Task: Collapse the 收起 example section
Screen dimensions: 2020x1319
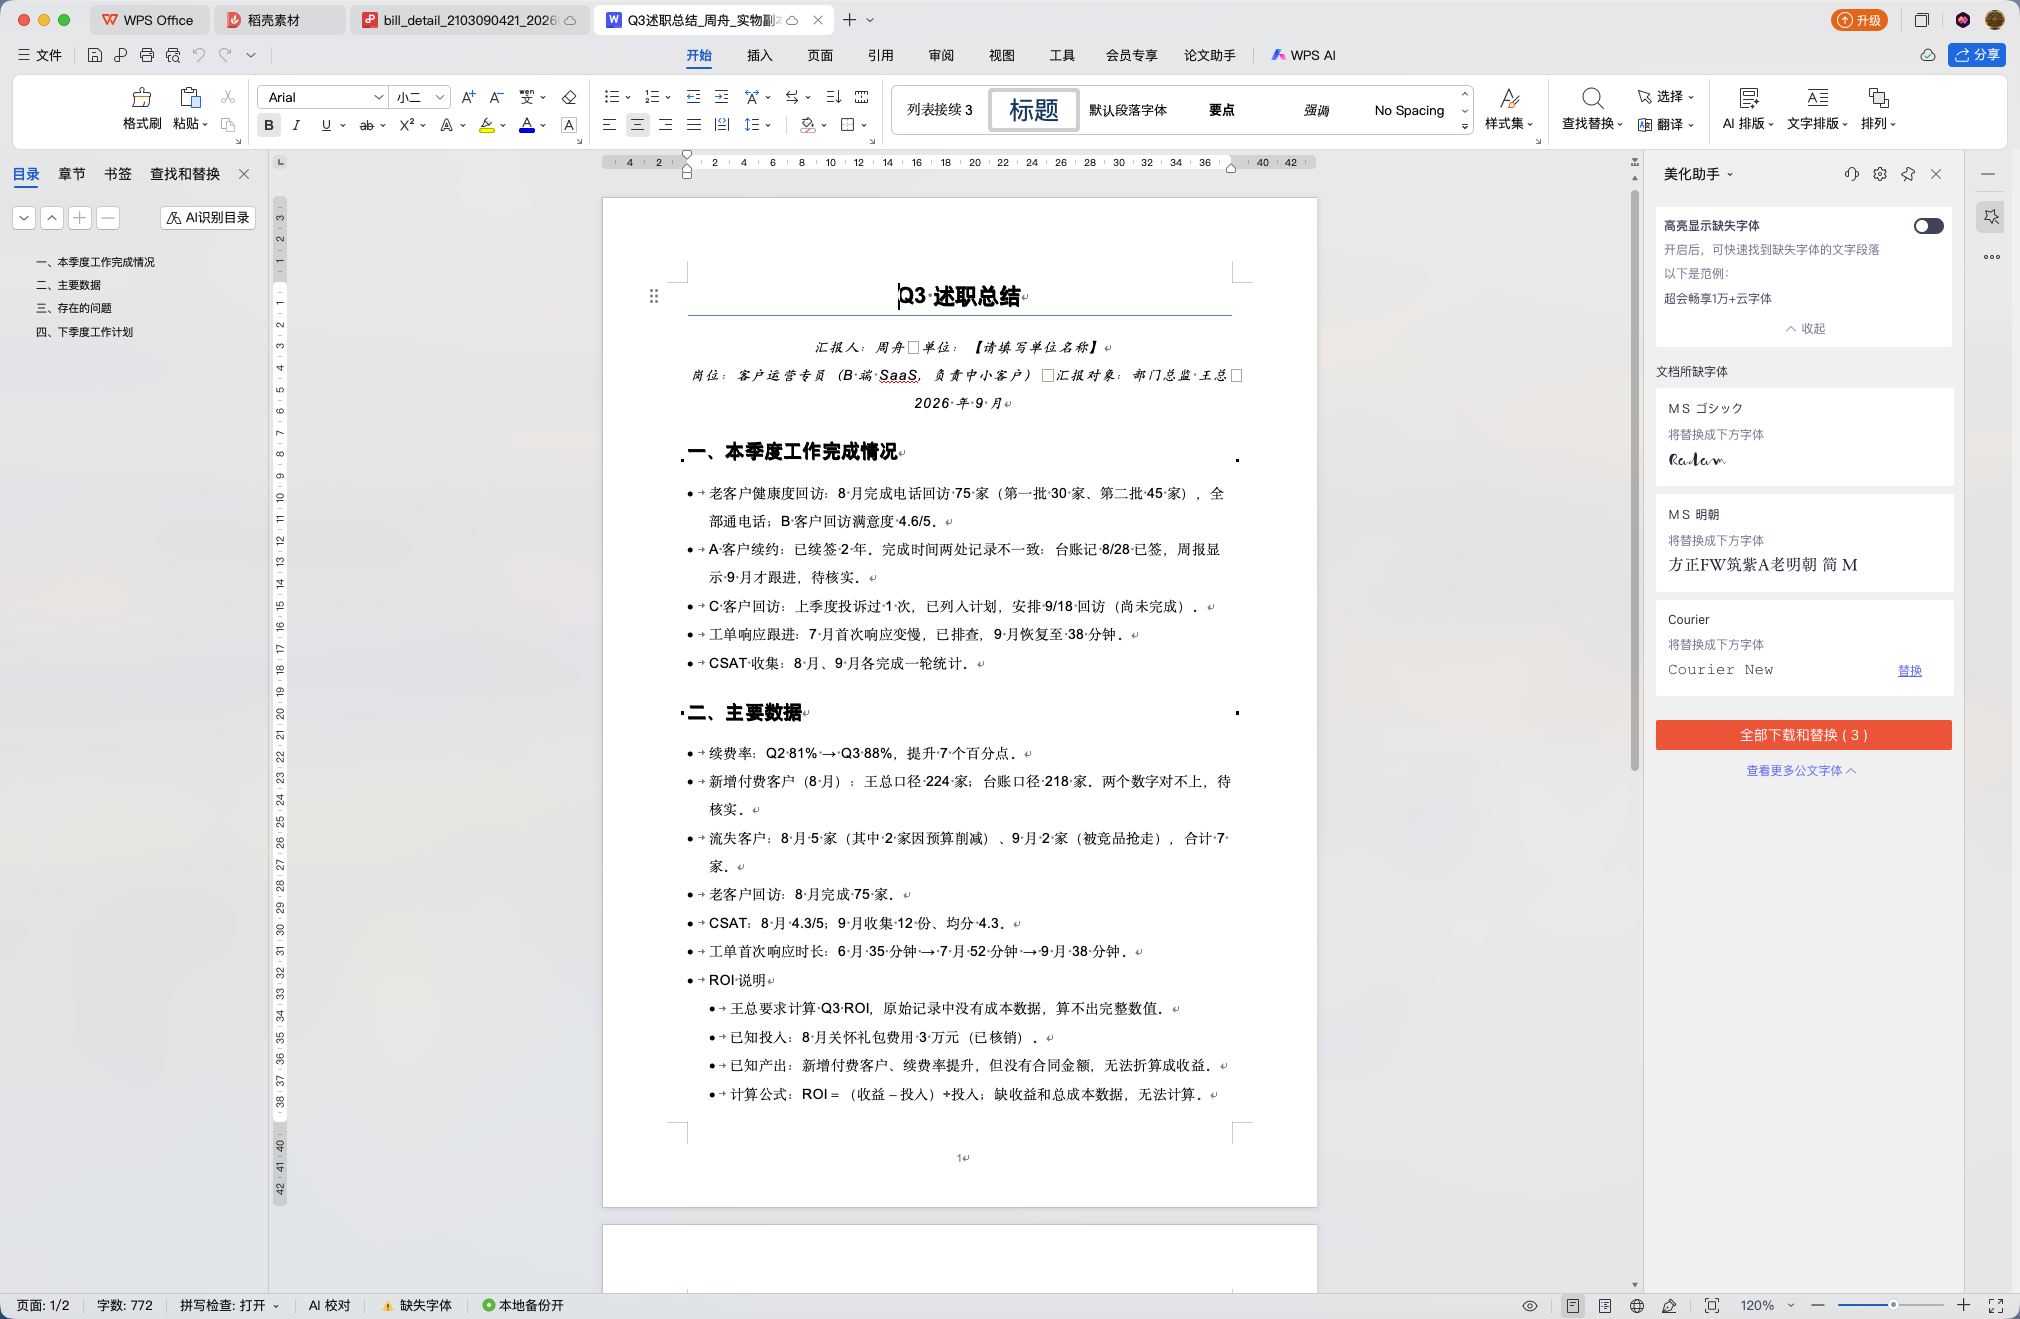Action: tap(1805, 328)
